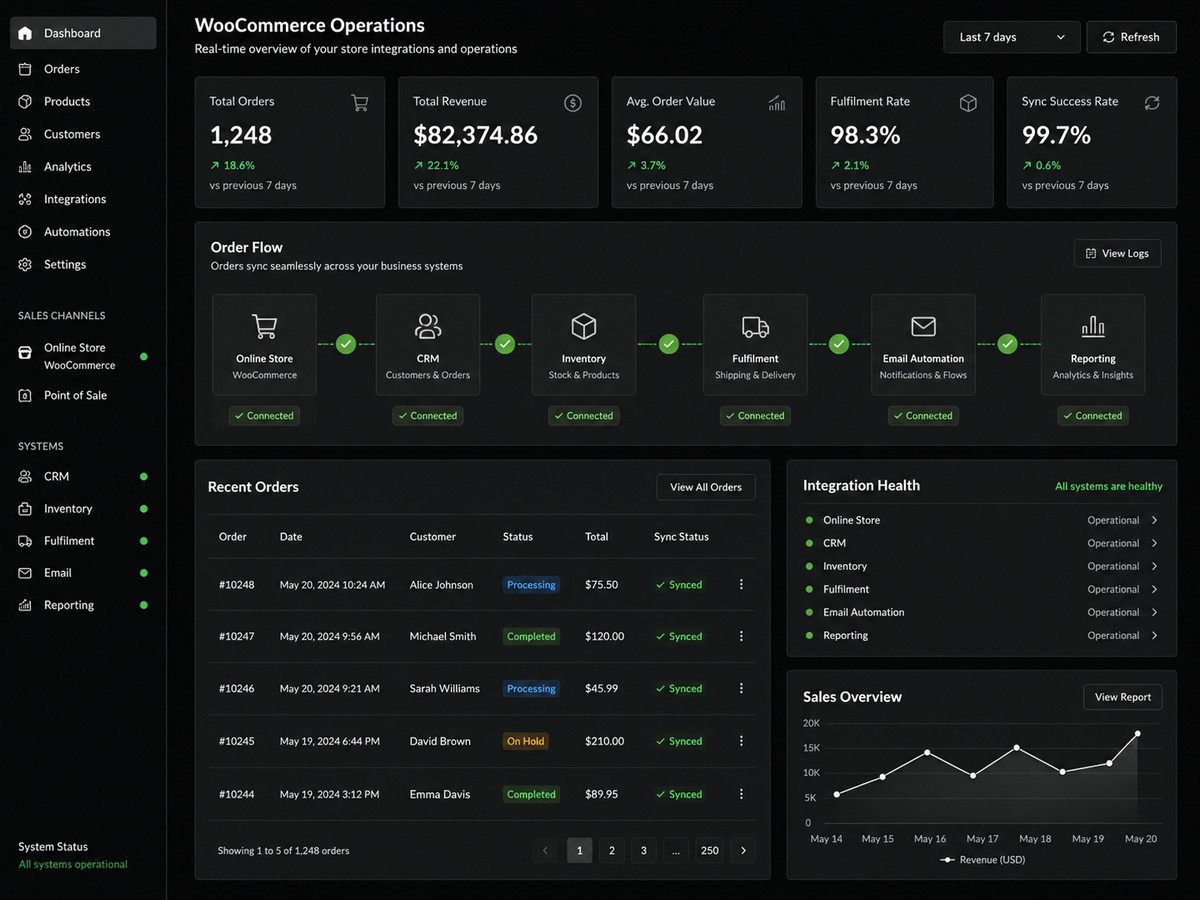
Task: Click the Fulfilment truck icon under Systems
Action: pyautogui.click(x=25, y=541)
